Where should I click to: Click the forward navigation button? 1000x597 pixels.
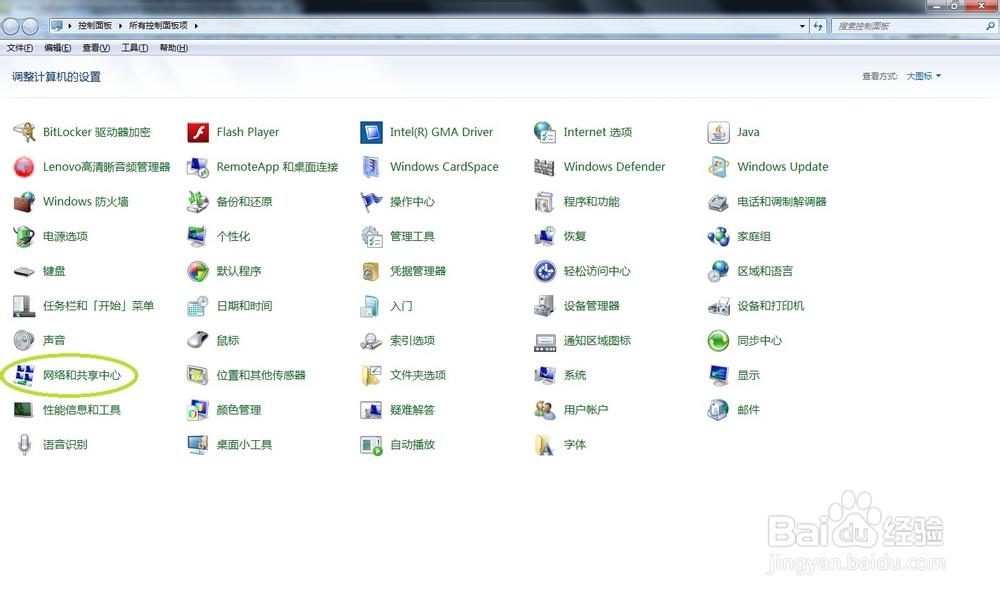click(30, 26)
